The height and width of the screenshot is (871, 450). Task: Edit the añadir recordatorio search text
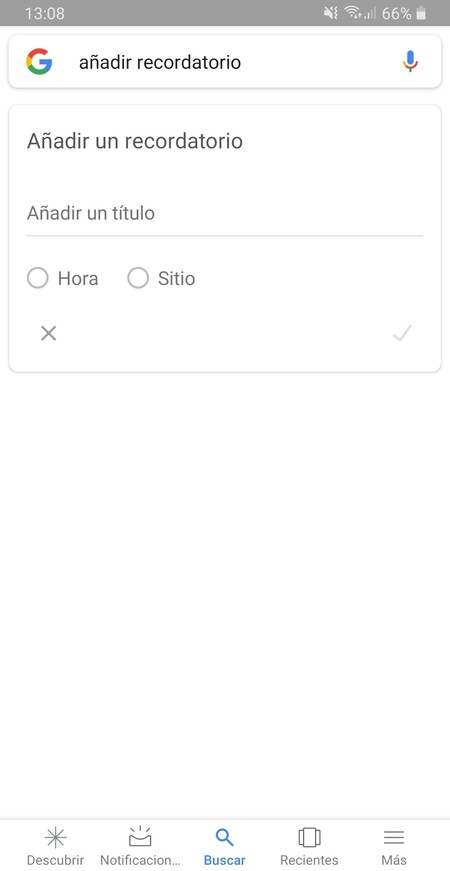[x=160, y=62]
